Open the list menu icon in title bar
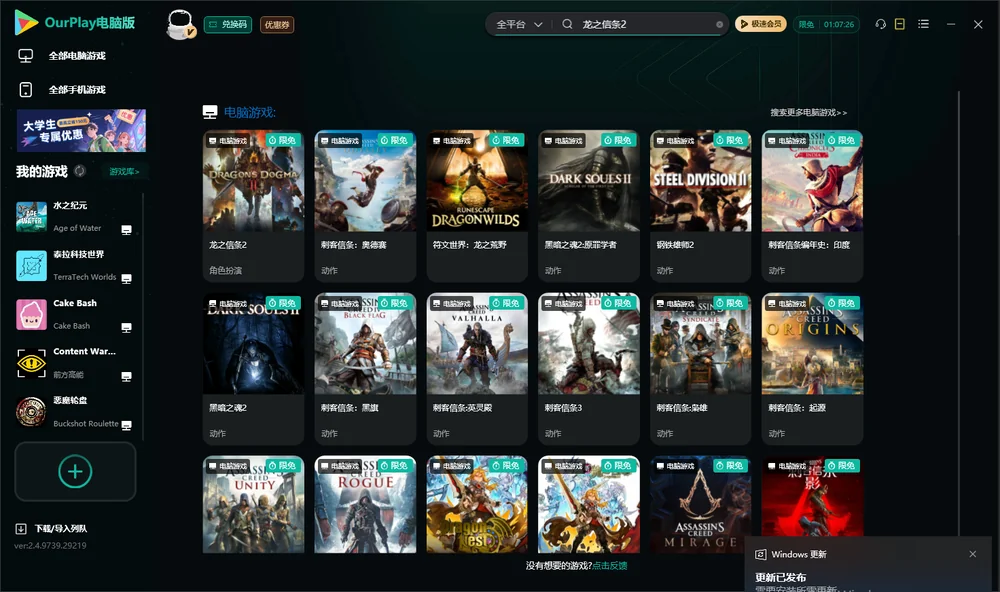Viewport: 1000px width, 592px height. coord(923,24)
